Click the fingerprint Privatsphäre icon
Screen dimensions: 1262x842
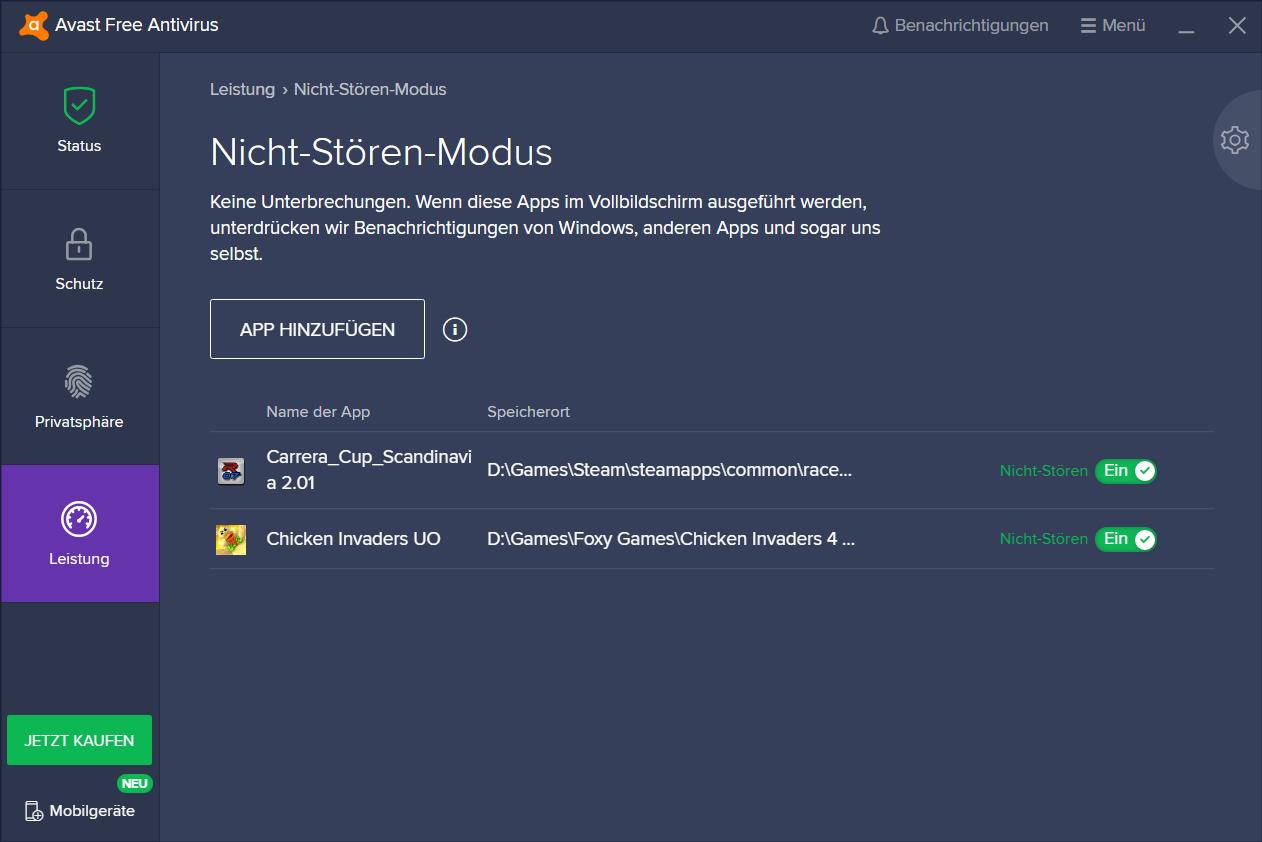point(79,381)
